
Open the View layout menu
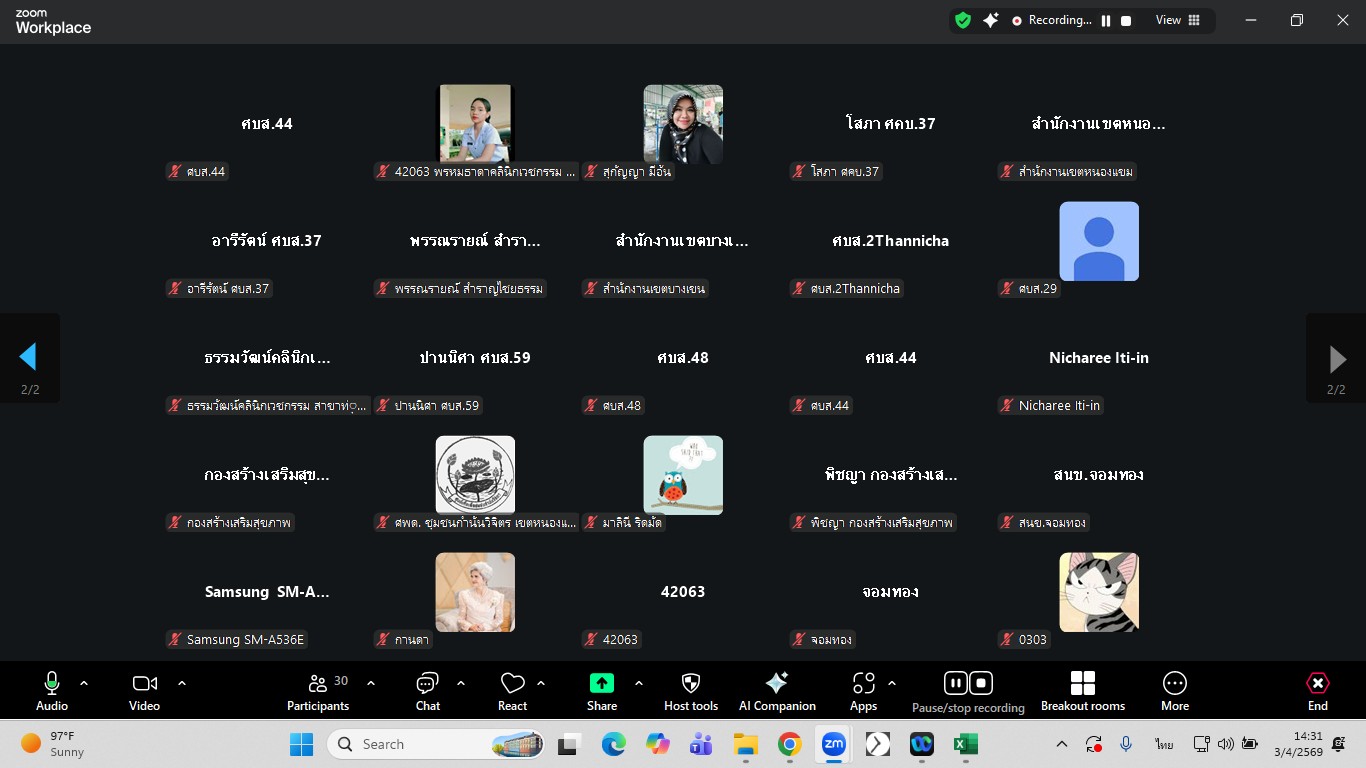pos(1178,20)
